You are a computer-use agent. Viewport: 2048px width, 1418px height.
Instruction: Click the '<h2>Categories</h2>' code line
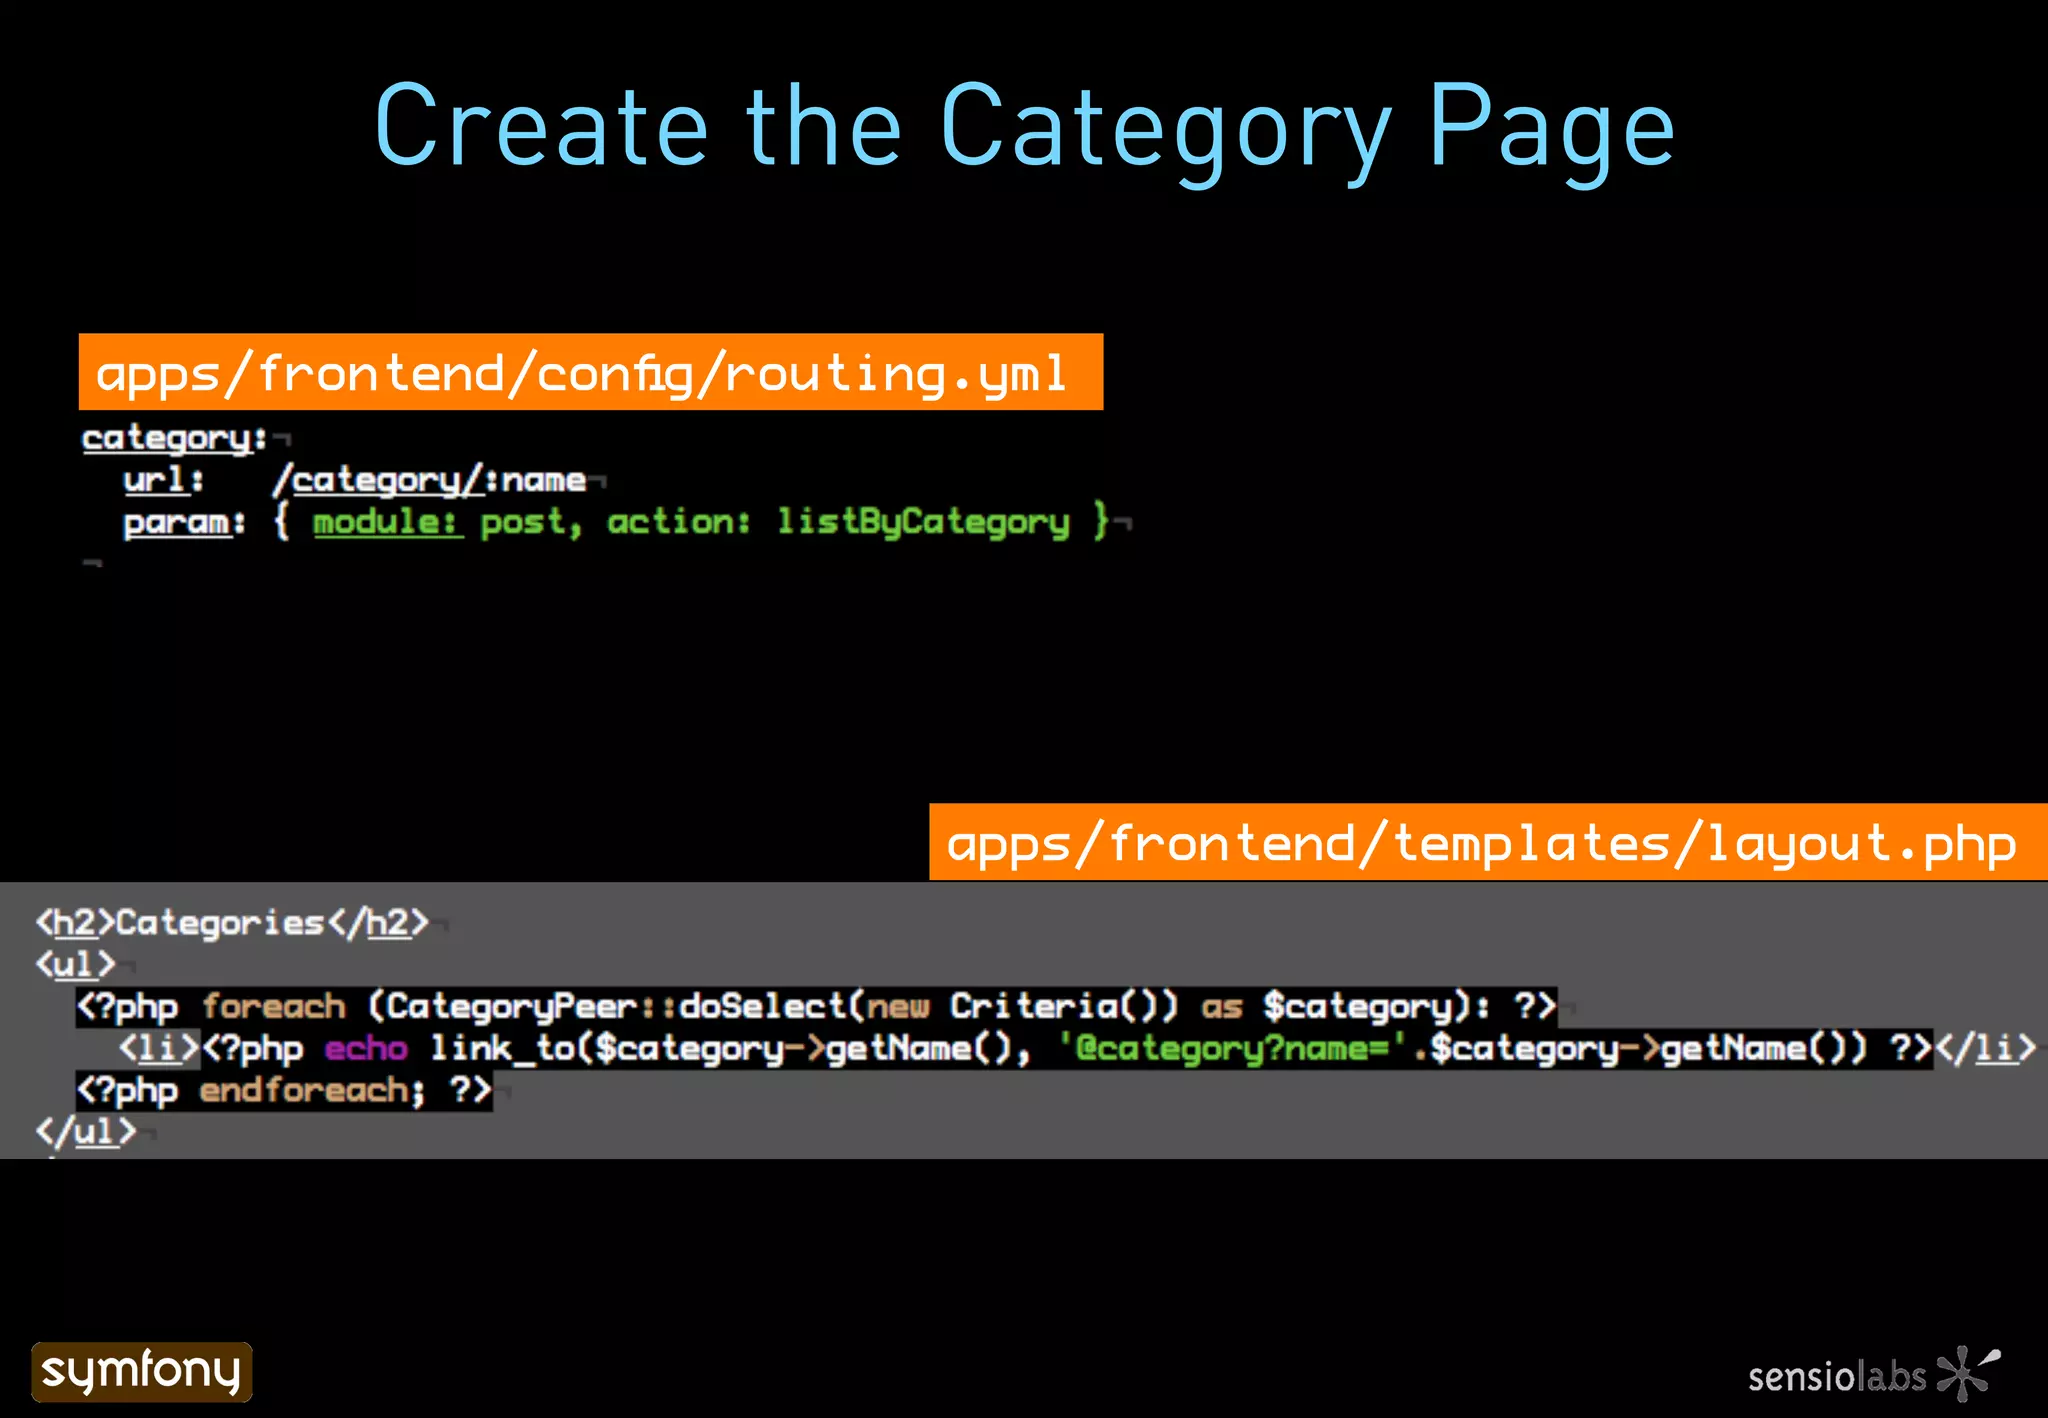(x=232, y=922)
